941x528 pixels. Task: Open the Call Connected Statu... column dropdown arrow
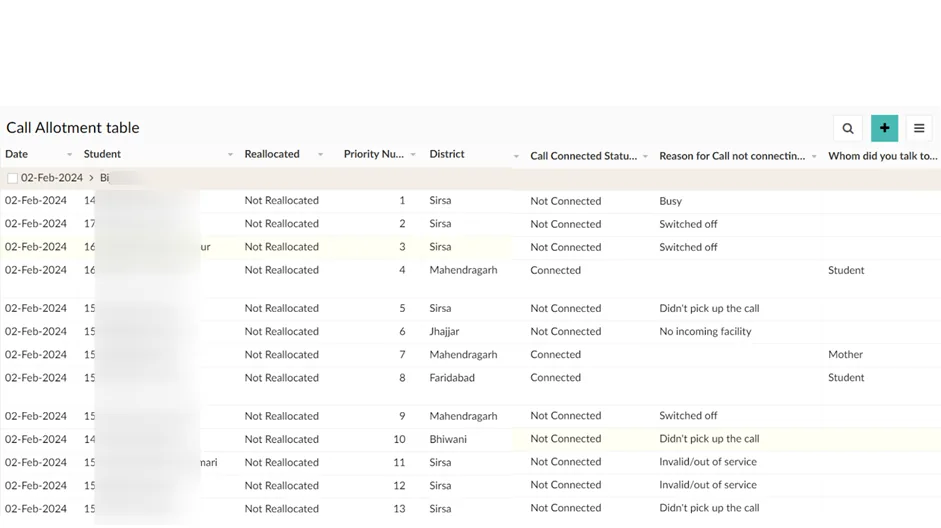click(x=645, y=156)
